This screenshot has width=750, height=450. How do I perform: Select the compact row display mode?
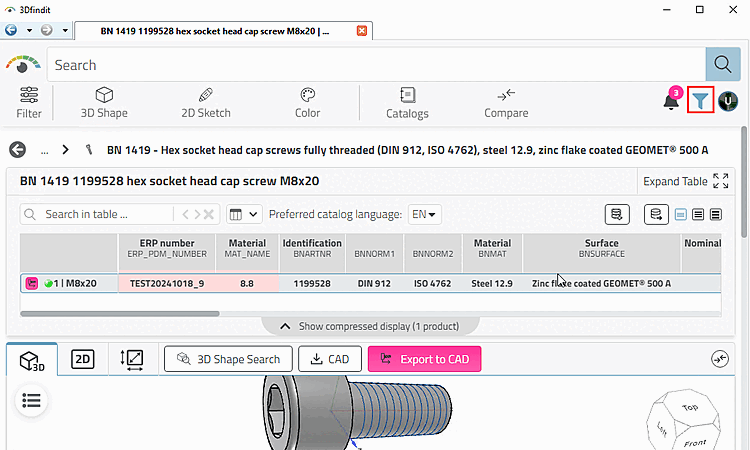[681, 214]
